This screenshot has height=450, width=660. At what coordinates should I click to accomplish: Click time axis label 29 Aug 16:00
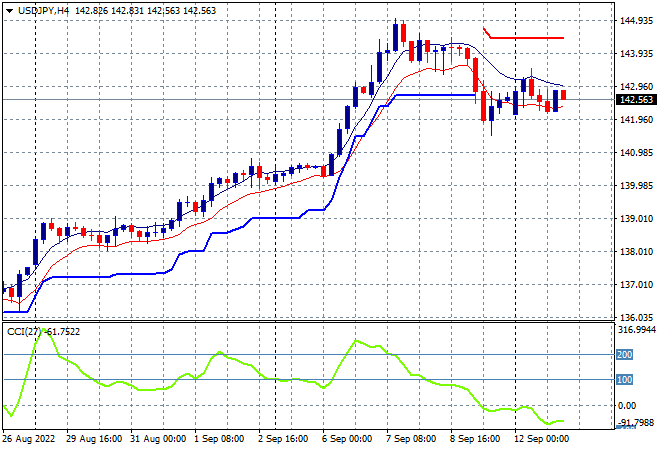tap(94, 439)
